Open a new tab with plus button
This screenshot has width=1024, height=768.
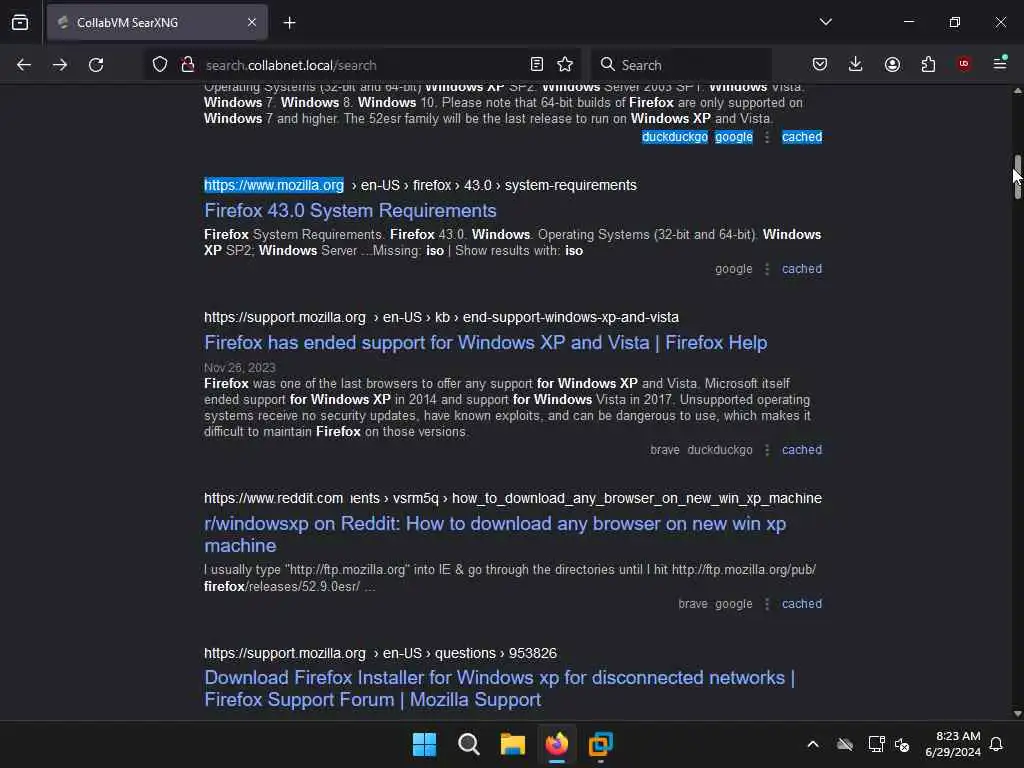point(289,23)
